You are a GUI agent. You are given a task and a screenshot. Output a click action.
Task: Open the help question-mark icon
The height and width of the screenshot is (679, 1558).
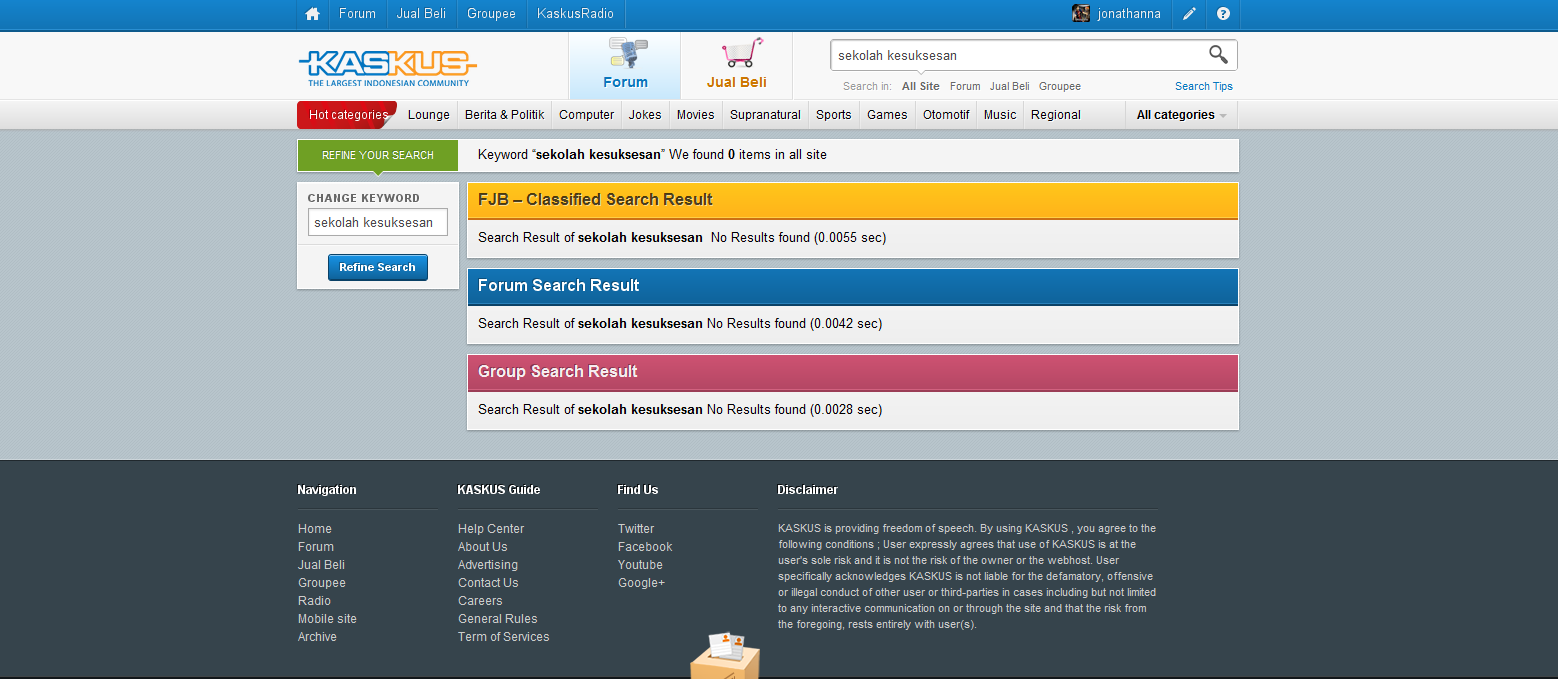point(1223,14)
